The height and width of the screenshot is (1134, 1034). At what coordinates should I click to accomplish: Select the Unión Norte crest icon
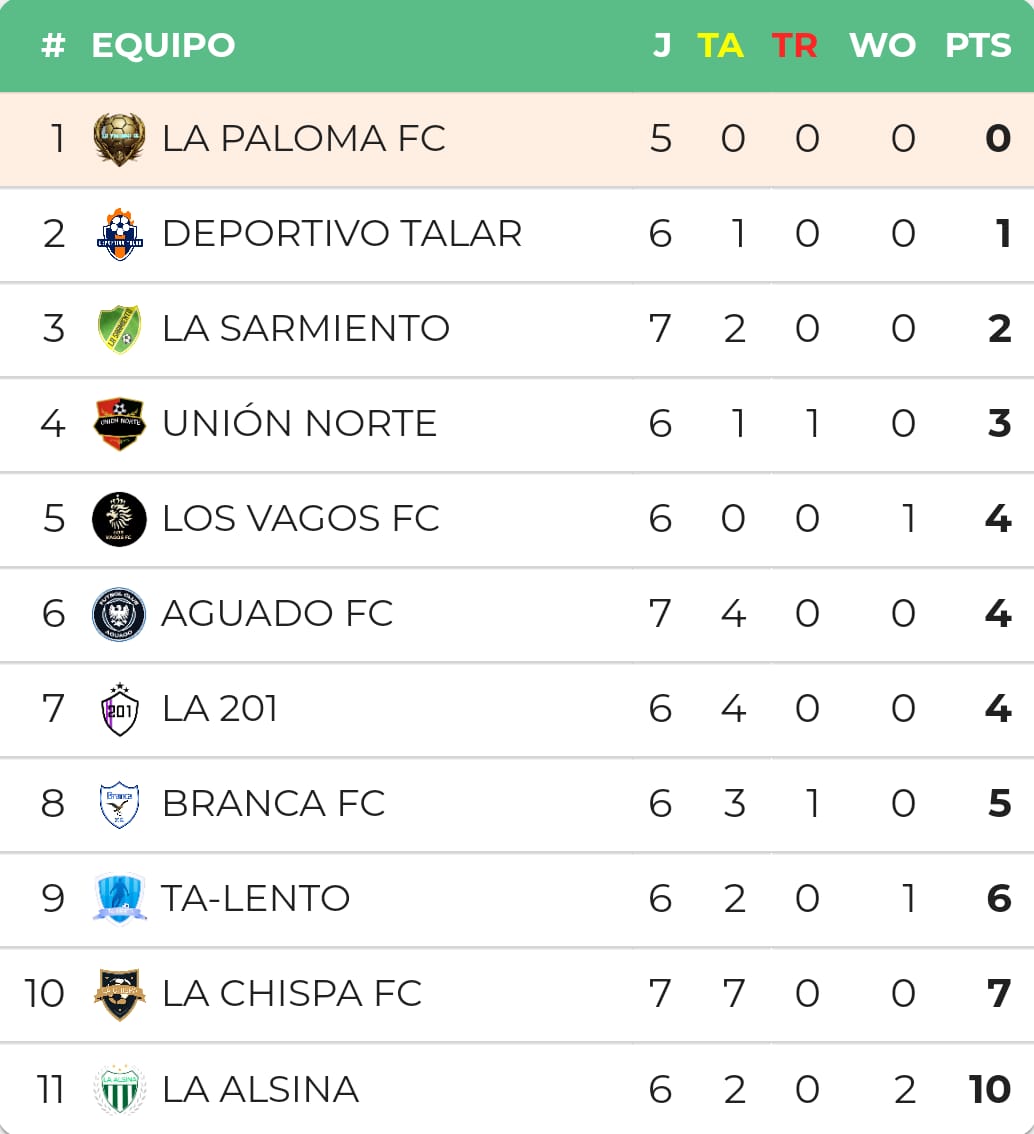(119, 424)
